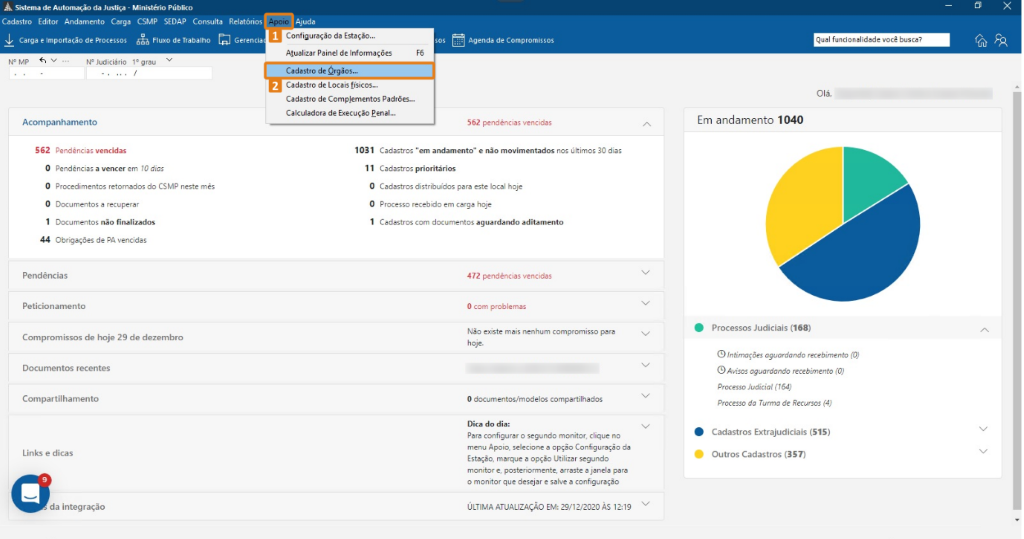Open the Ajuda menu

[305, 22]
